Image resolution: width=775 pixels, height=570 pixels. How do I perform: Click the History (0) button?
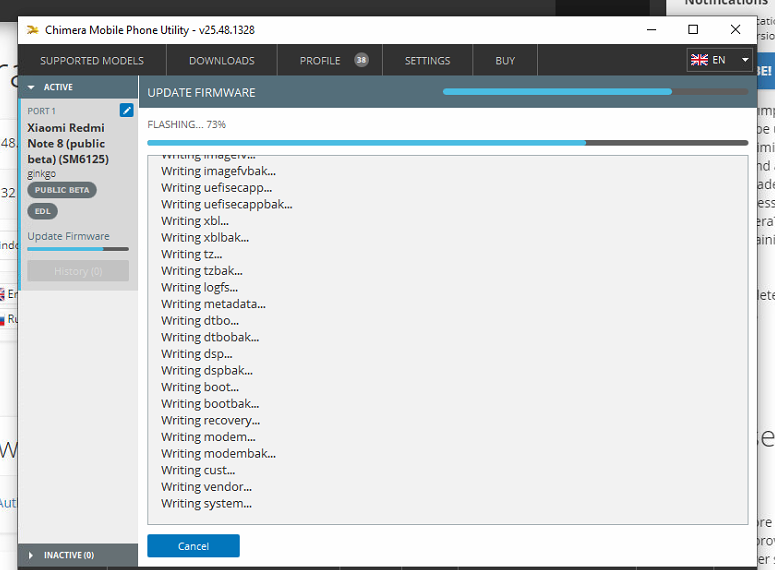point(78,271)
